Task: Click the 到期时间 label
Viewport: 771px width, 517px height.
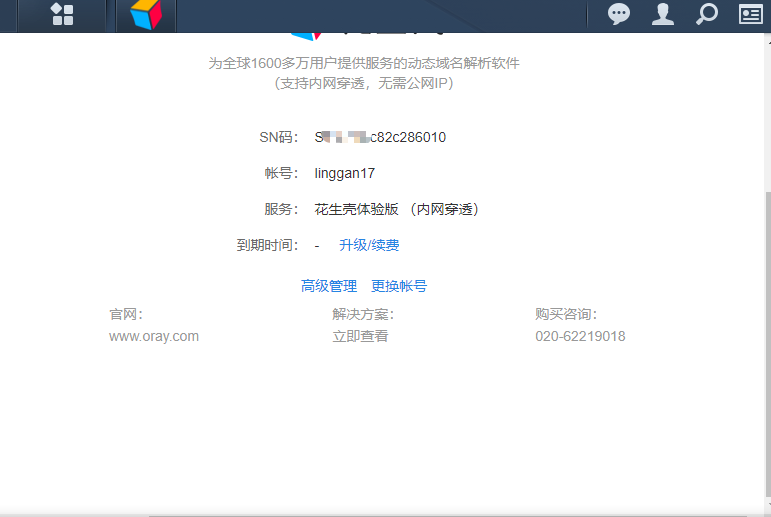Action: click(x=267, y=245)
